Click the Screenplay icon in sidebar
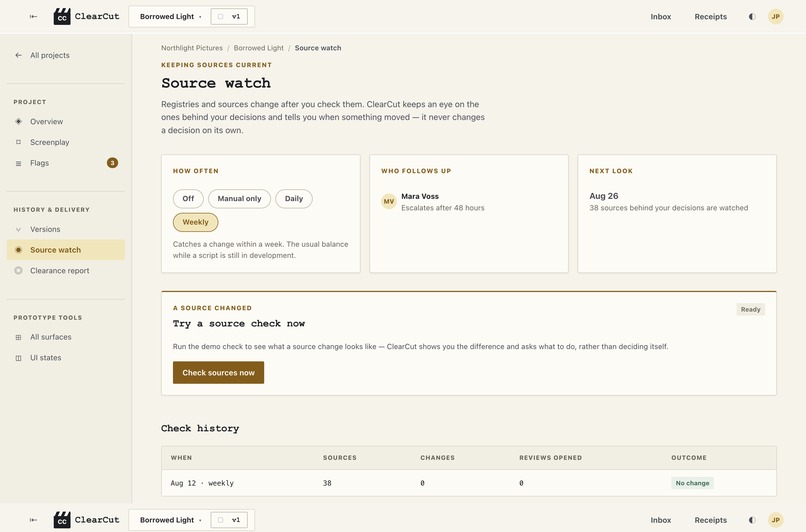The width and height of the screenshot is (806, 532). [19, 142]
